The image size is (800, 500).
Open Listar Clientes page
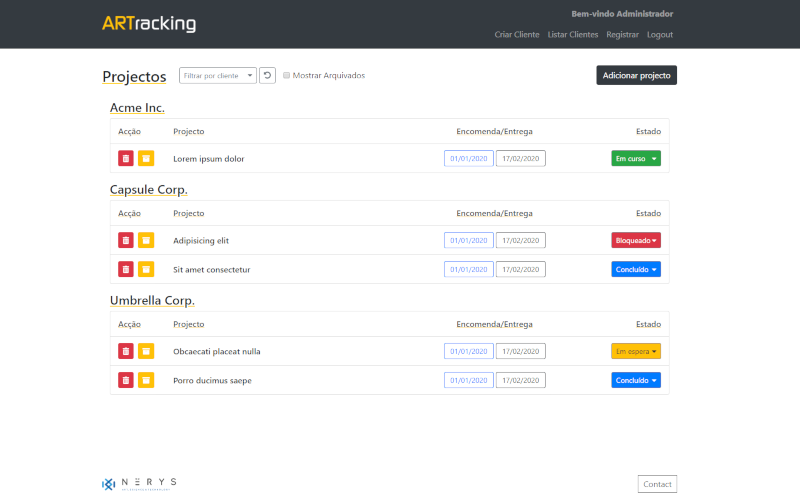coord(573,35)
